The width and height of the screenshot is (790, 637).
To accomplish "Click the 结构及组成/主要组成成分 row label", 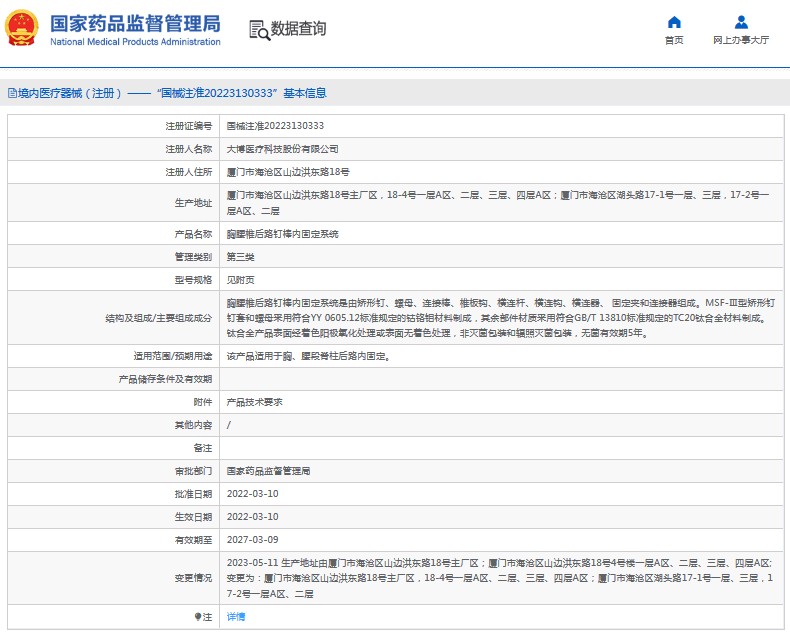I will pyautogui.click(x=158, y=318).
